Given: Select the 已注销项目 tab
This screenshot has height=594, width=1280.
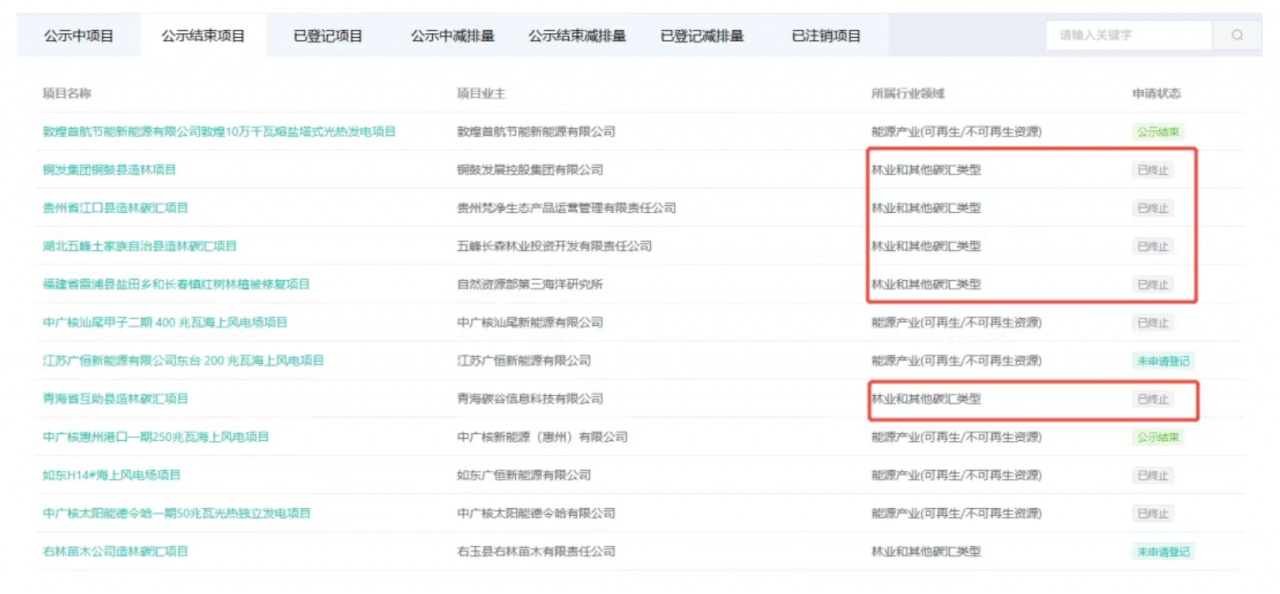Looking at the screenshot, I should coord(826,36).
